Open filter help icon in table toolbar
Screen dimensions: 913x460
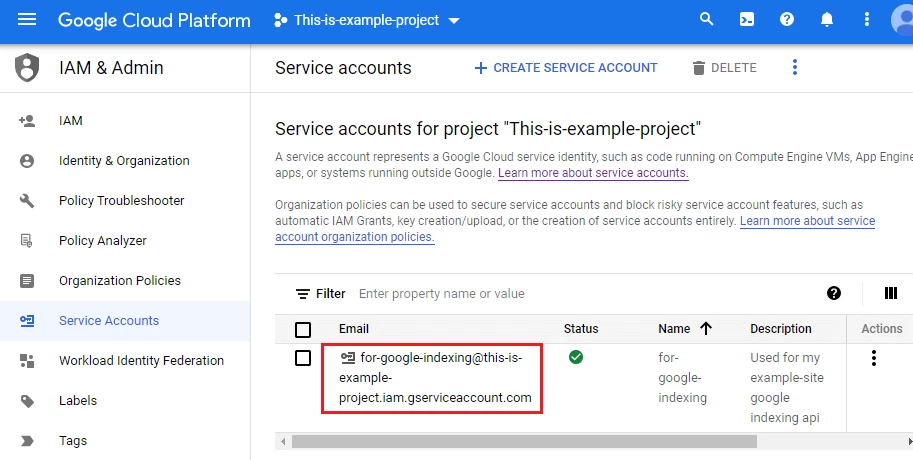pos(834,293)
